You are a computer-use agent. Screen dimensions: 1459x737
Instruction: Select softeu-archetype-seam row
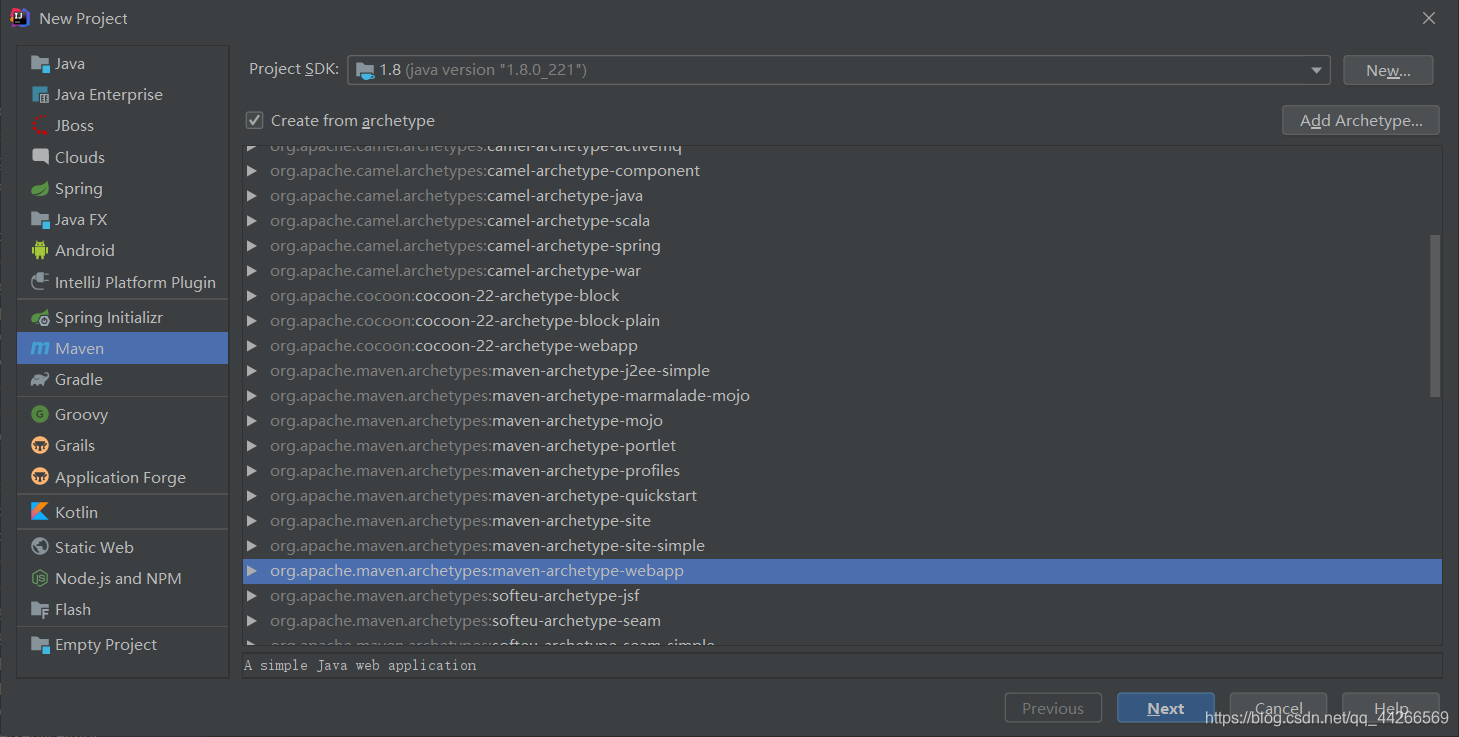coord(842,621)
